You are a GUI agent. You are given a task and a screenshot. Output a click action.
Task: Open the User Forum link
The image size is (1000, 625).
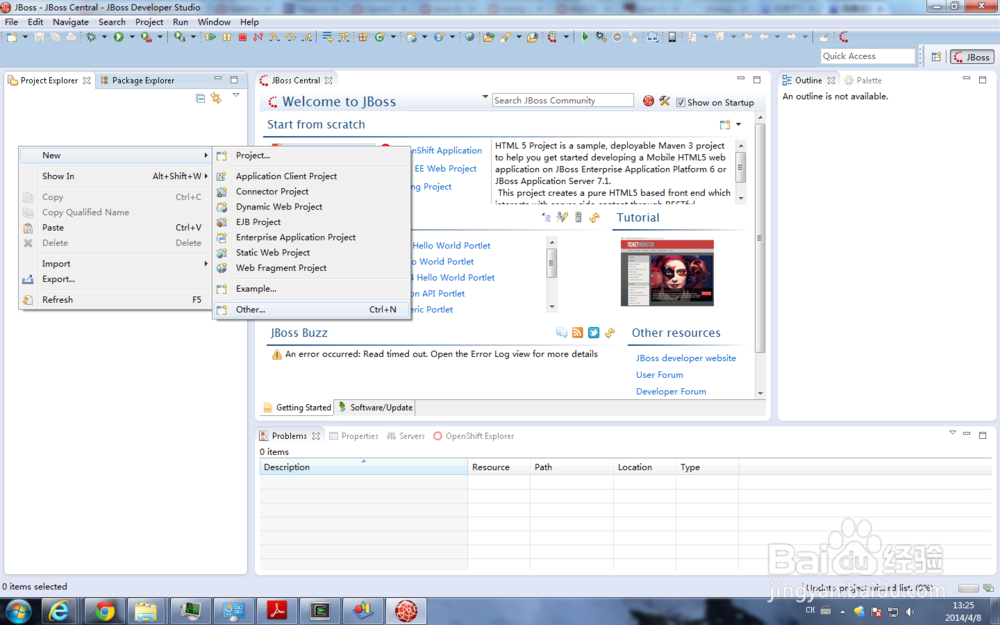659,375
